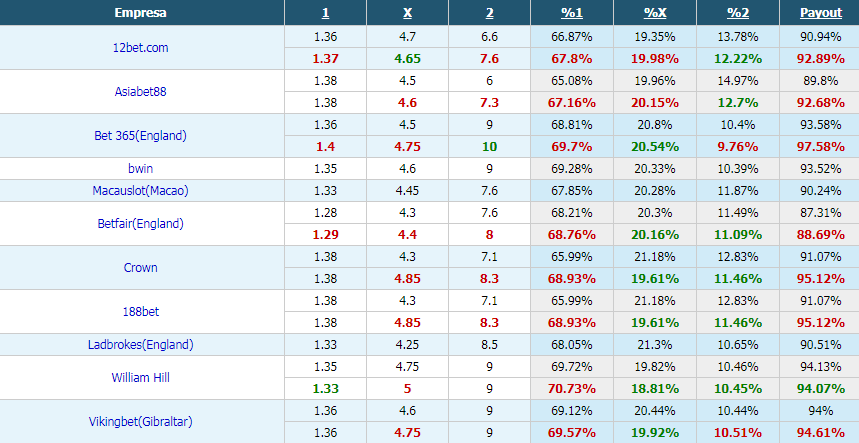Open the 188bet bookmaker link

click(140, 312)
